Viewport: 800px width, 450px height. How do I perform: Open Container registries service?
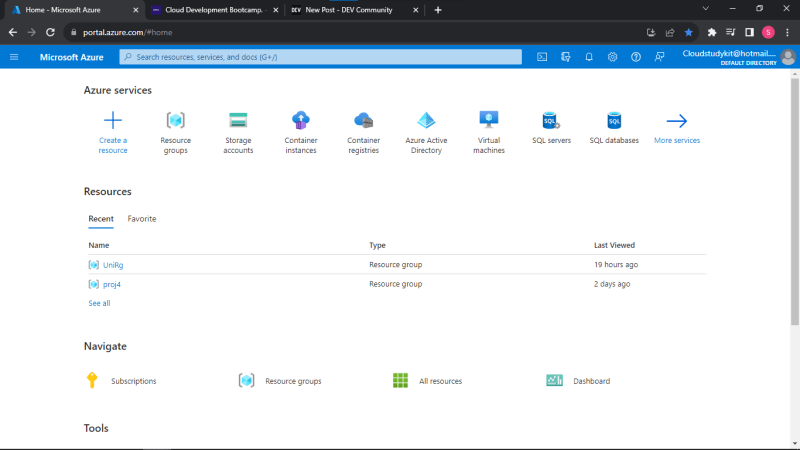coord(363,133)
